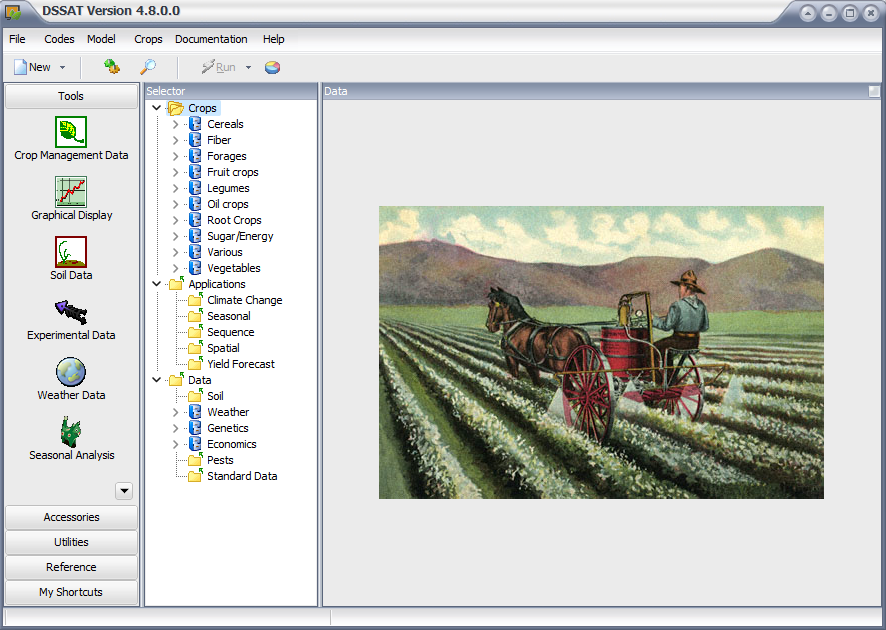Viewport: 886px width, 630px height.
Task: Open the My Shortcuts panel
Action: (x=71, y=592)
